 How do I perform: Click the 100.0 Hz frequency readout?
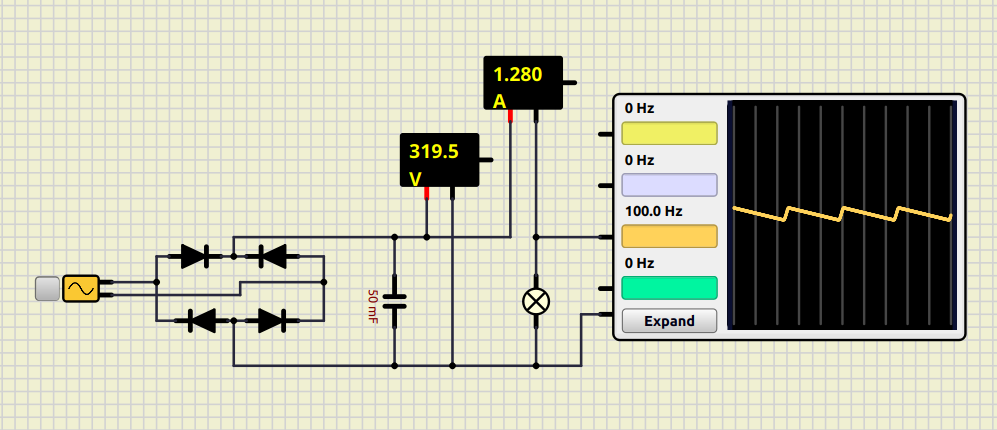(653, 212)
